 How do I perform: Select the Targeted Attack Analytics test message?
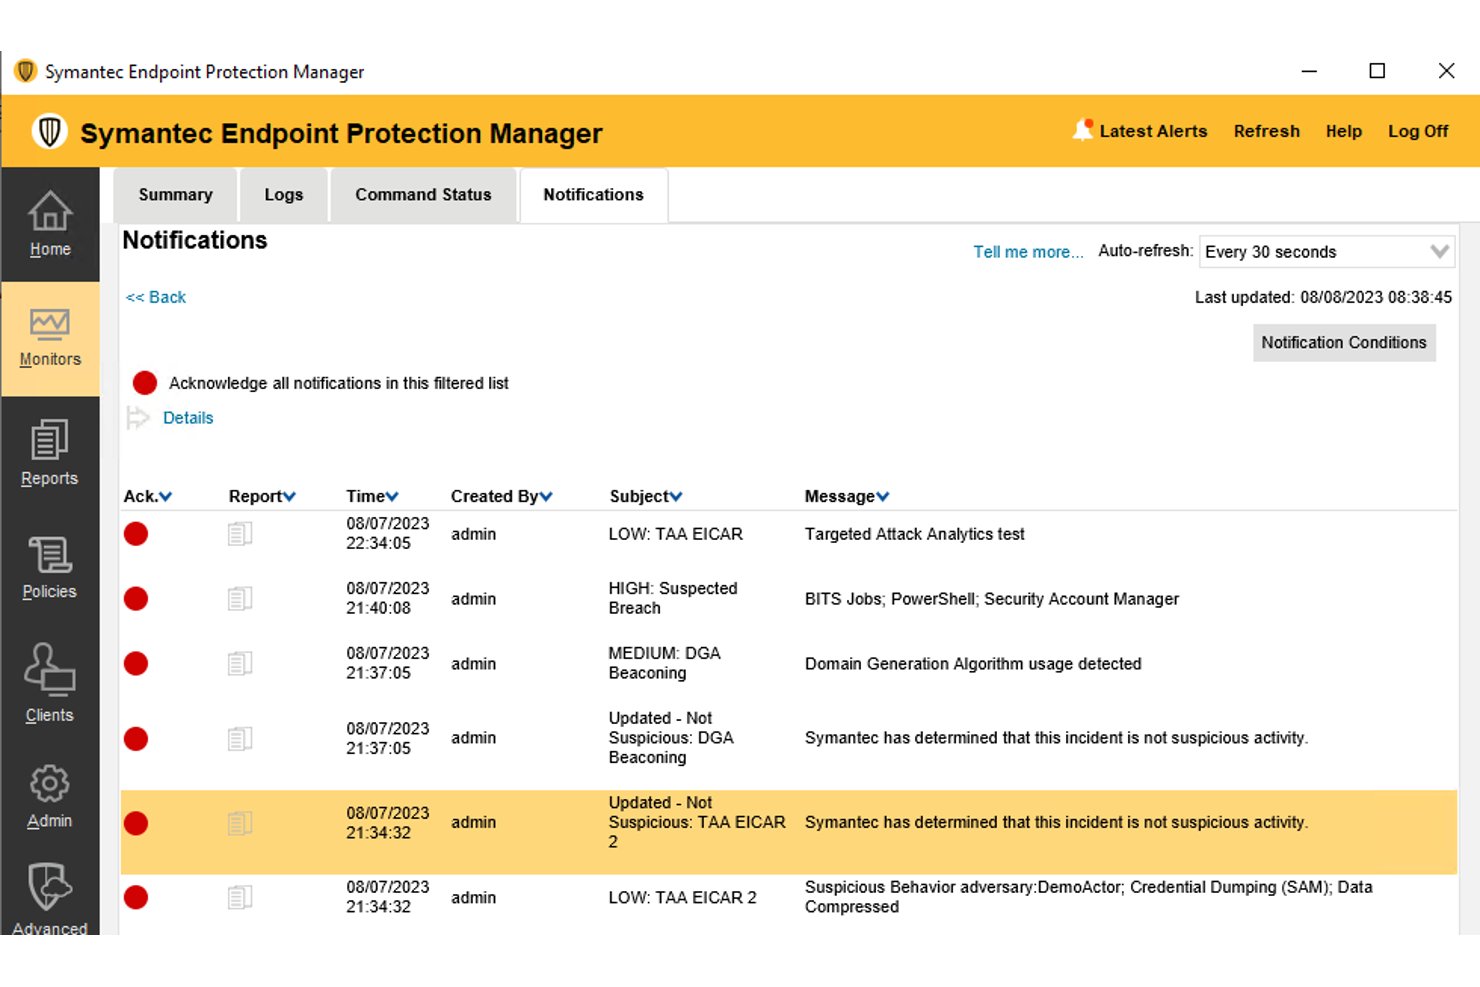(x=915, y=534)
